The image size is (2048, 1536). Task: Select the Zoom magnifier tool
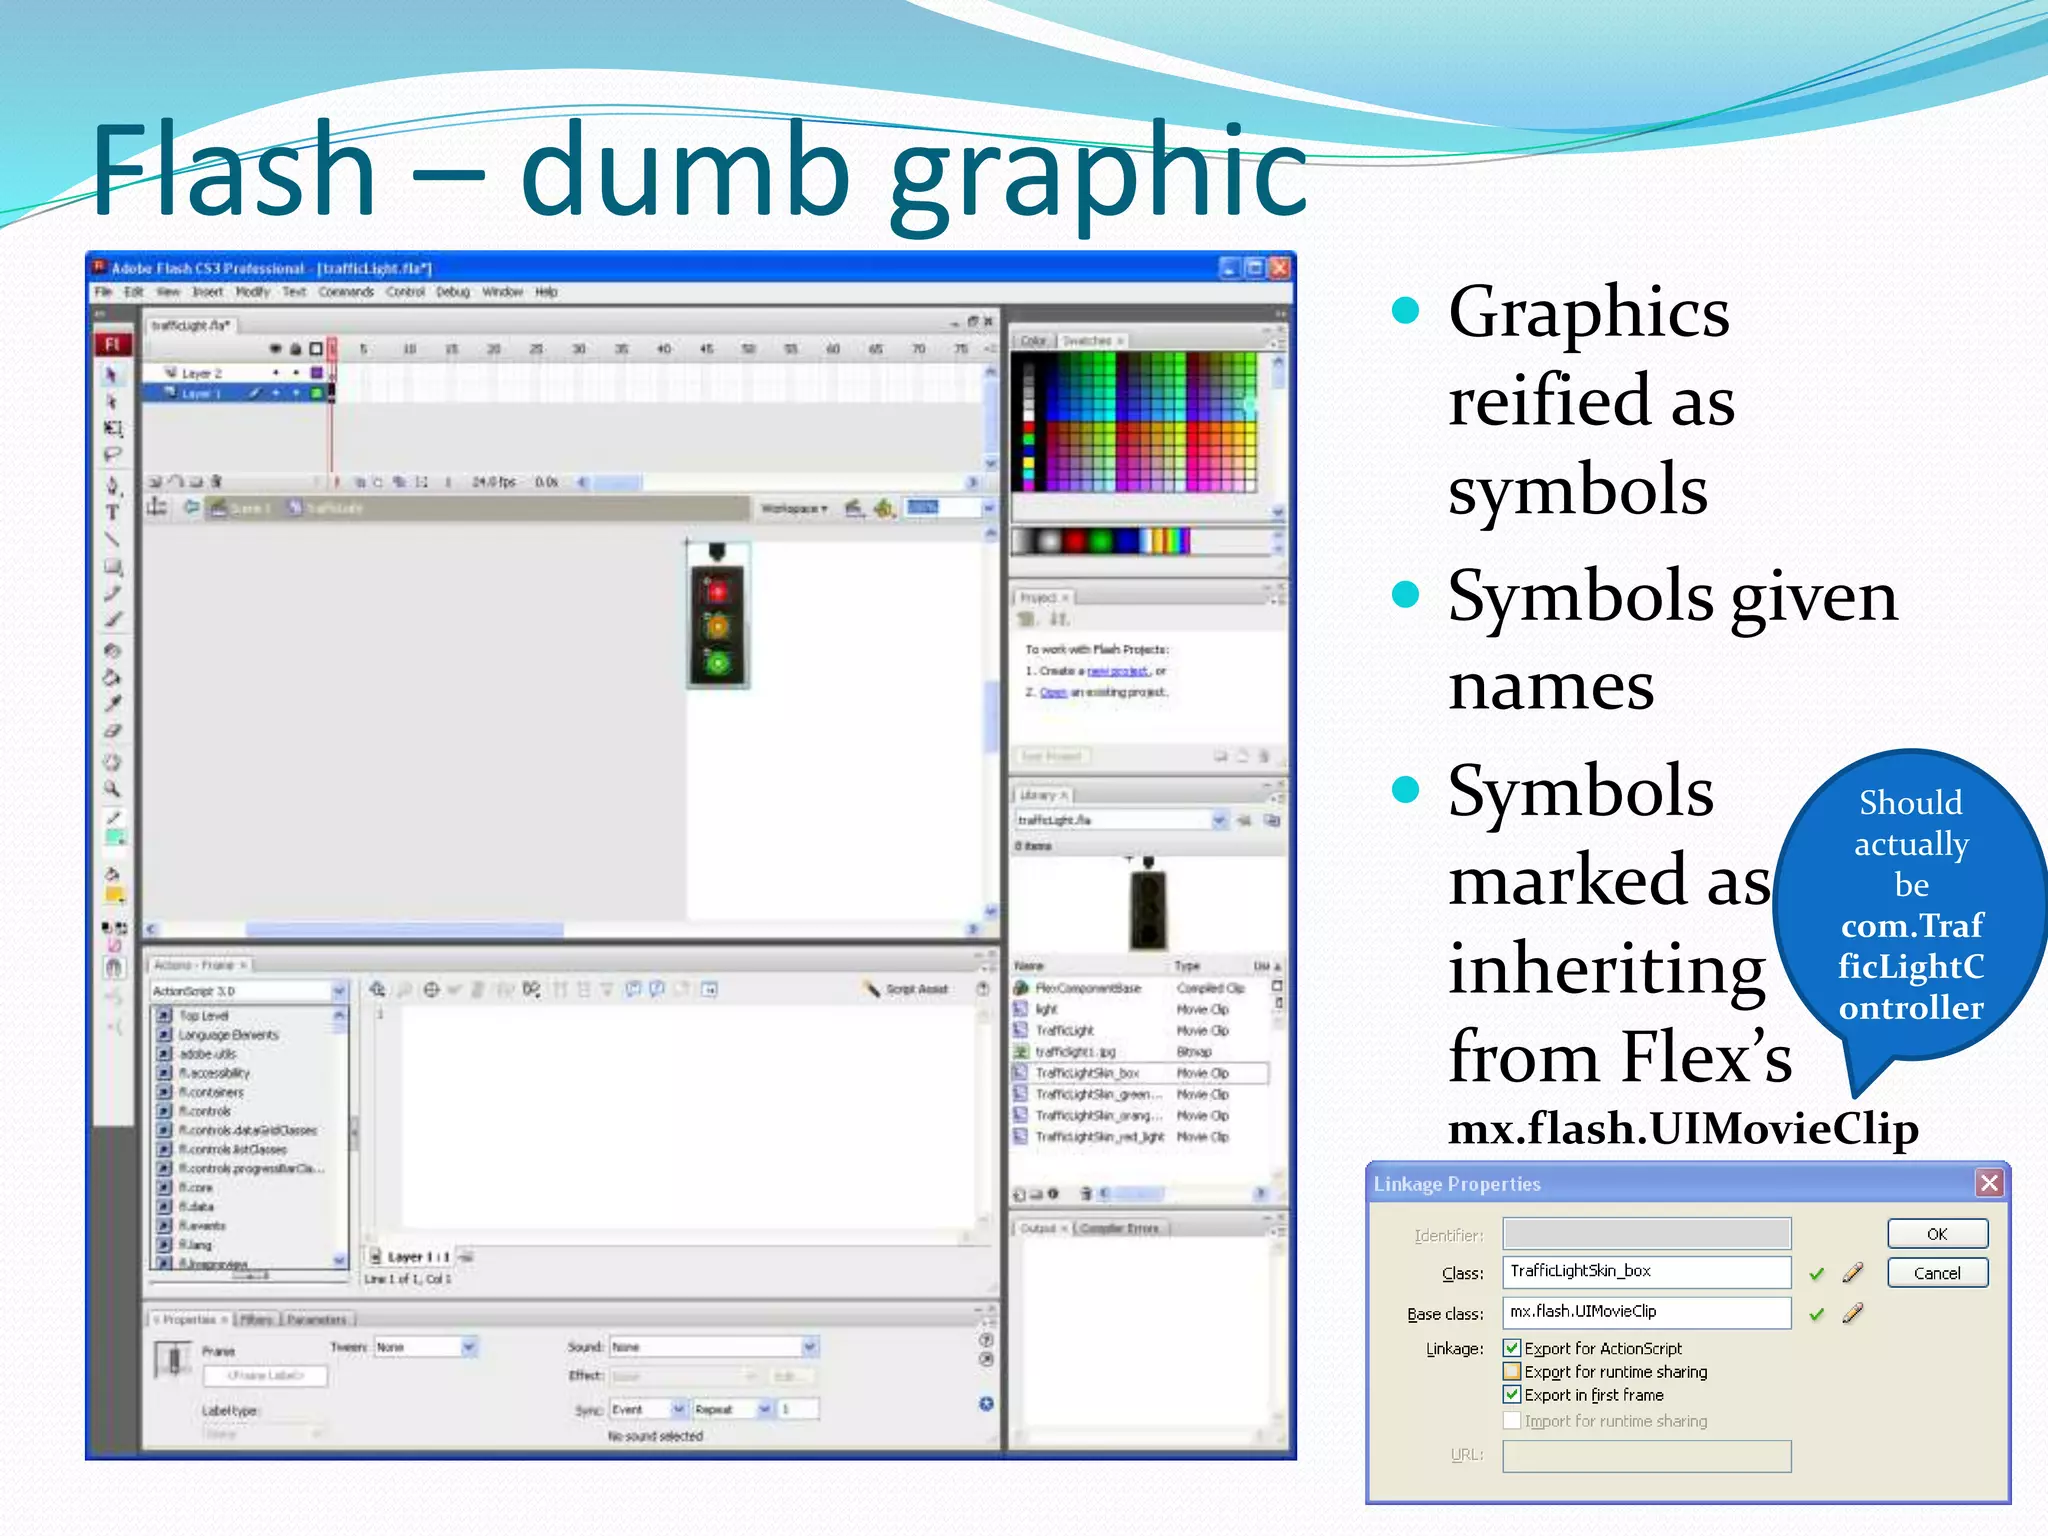pos(112,789)
